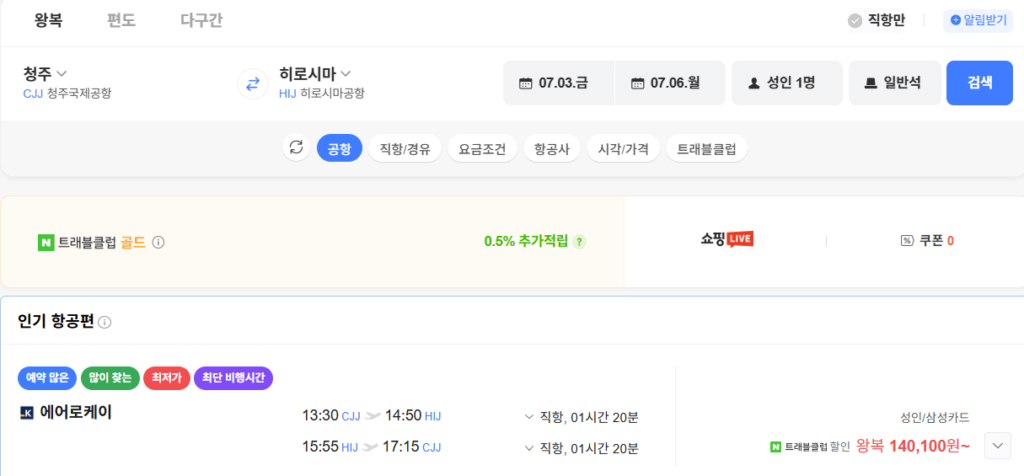Open the 청주 departure city dropdown
1024x476 pixels.
click(45, 73)
